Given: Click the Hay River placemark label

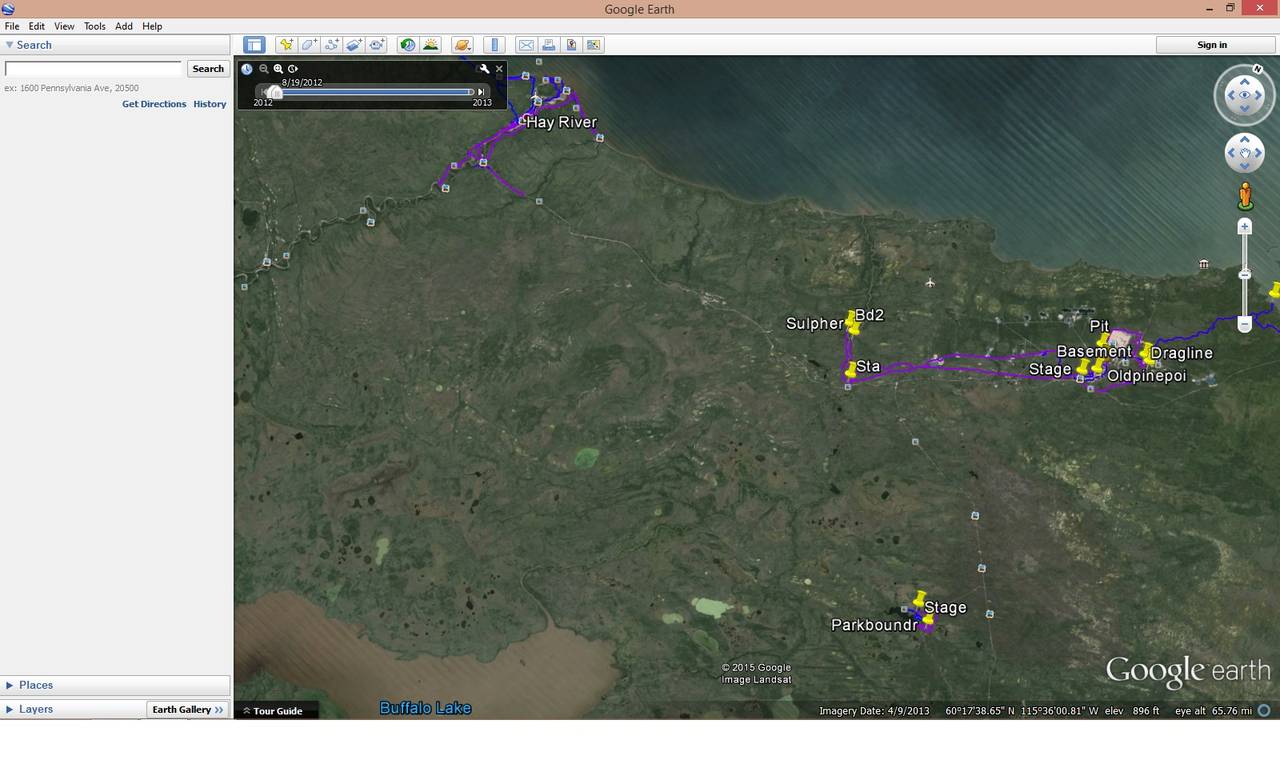Looking at the screenshot, I should pos(561,122).
